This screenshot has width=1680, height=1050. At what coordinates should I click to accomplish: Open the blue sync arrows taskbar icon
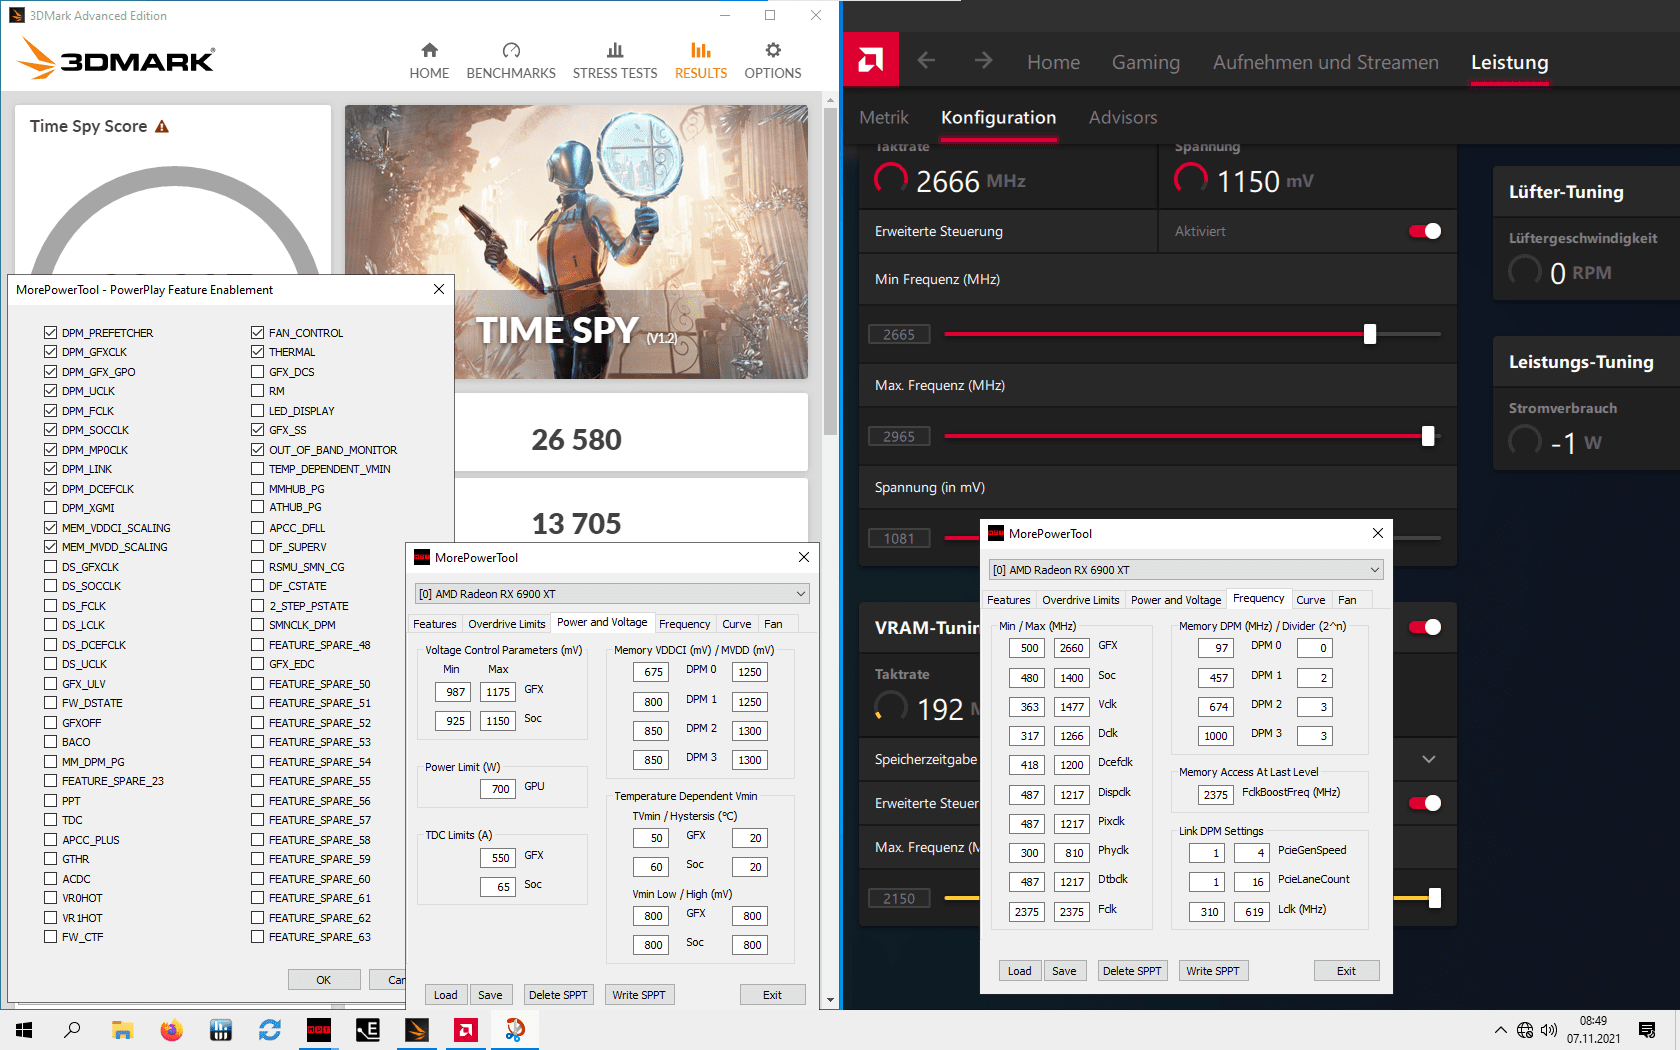(269, 1030)
